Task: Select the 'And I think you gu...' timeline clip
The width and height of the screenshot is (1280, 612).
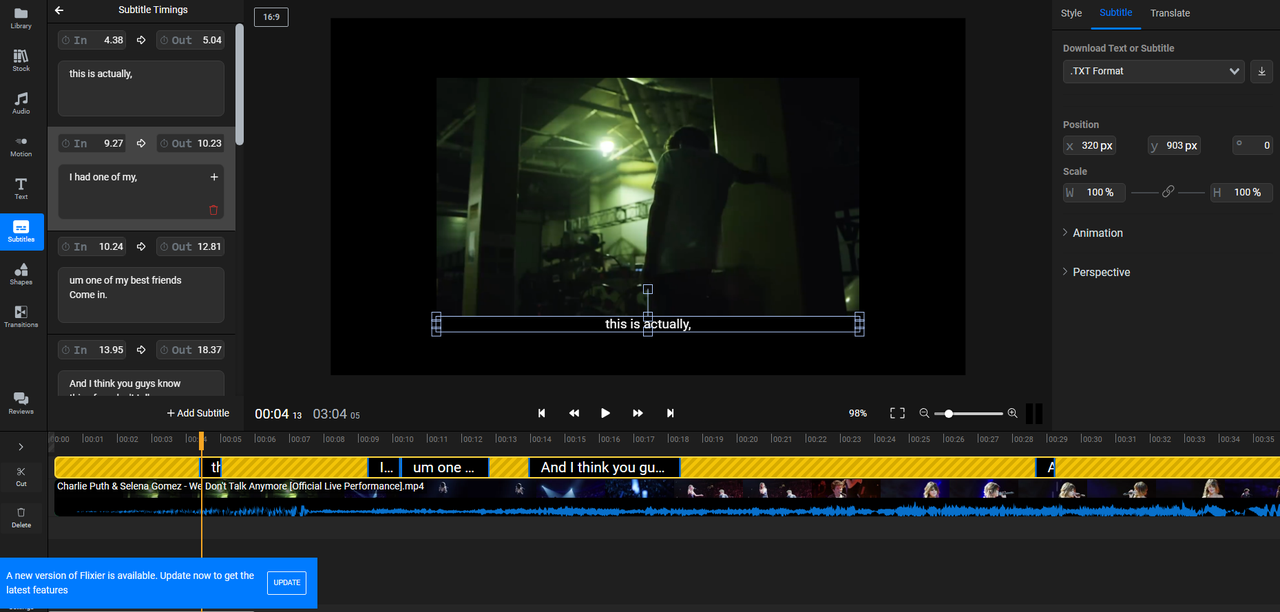Action: tap(604, 467)
